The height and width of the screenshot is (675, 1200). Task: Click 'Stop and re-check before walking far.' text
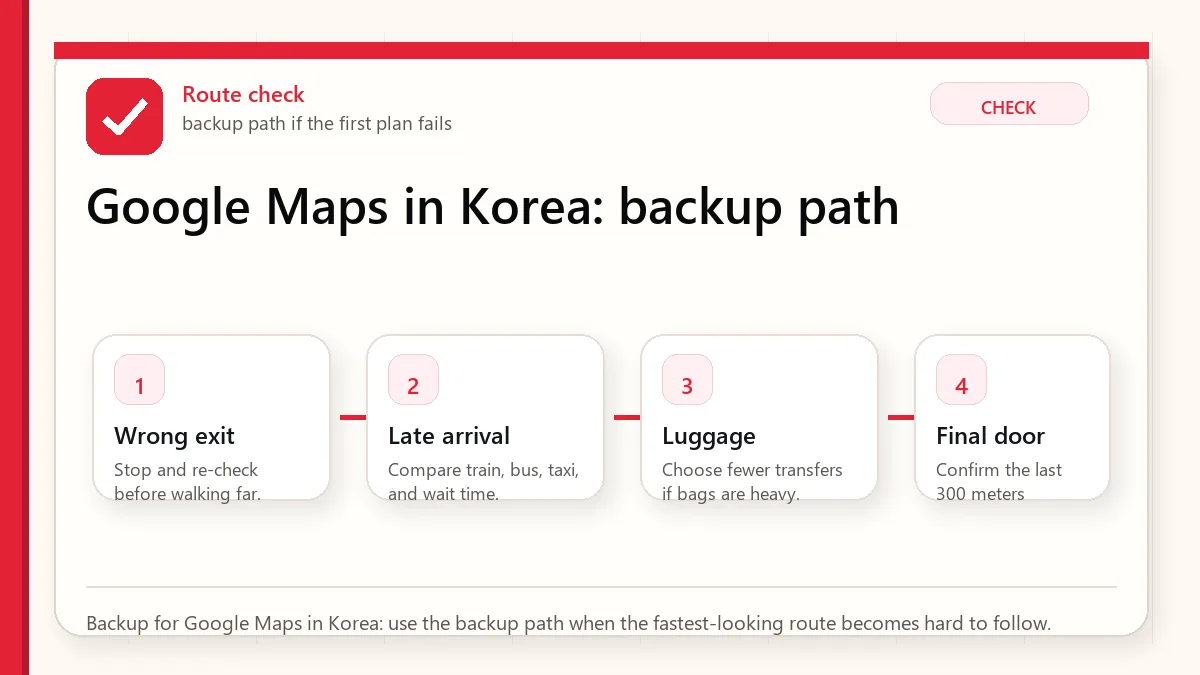point(188,481)
